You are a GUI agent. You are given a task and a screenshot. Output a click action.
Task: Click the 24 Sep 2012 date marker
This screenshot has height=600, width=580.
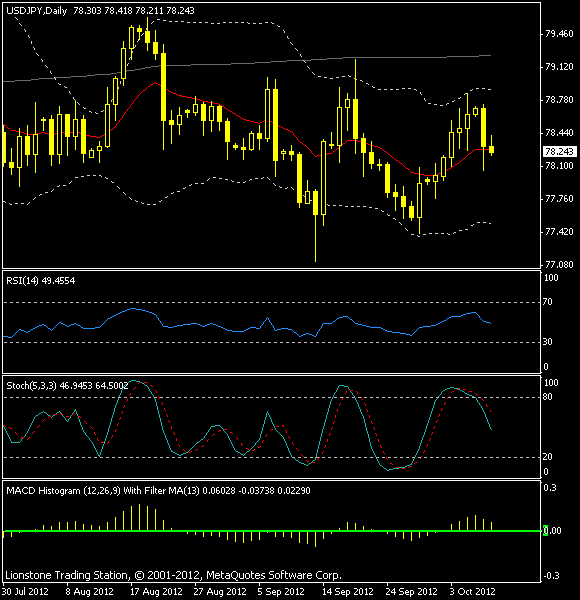point(411,592)
